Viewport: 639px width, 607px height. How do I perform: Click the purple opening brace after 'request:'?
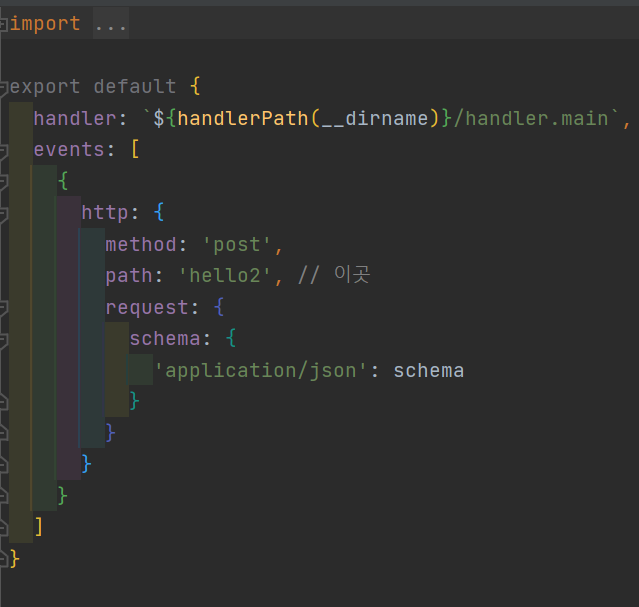click(x=219, y=307)
